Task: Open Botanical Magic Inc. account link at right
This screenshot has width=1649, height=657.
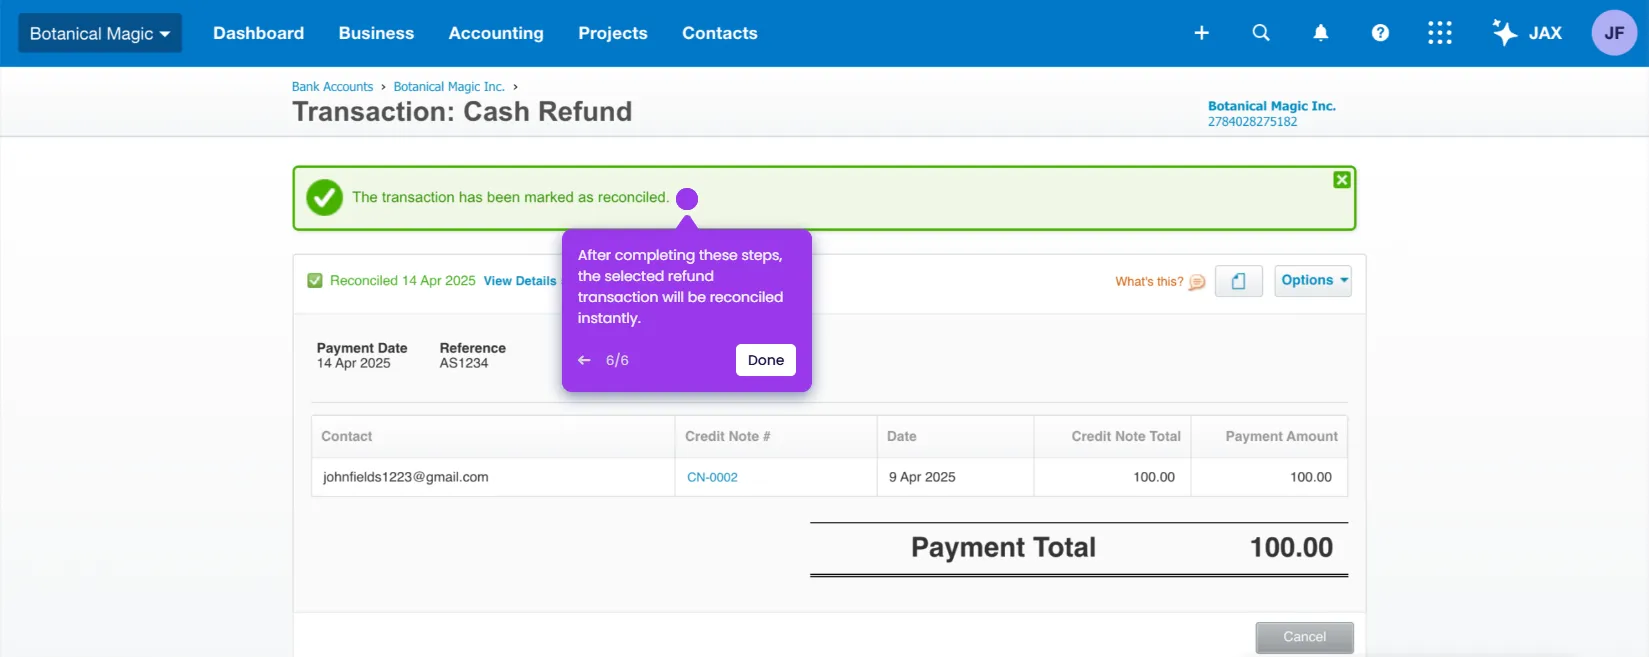Action: 1272,106
